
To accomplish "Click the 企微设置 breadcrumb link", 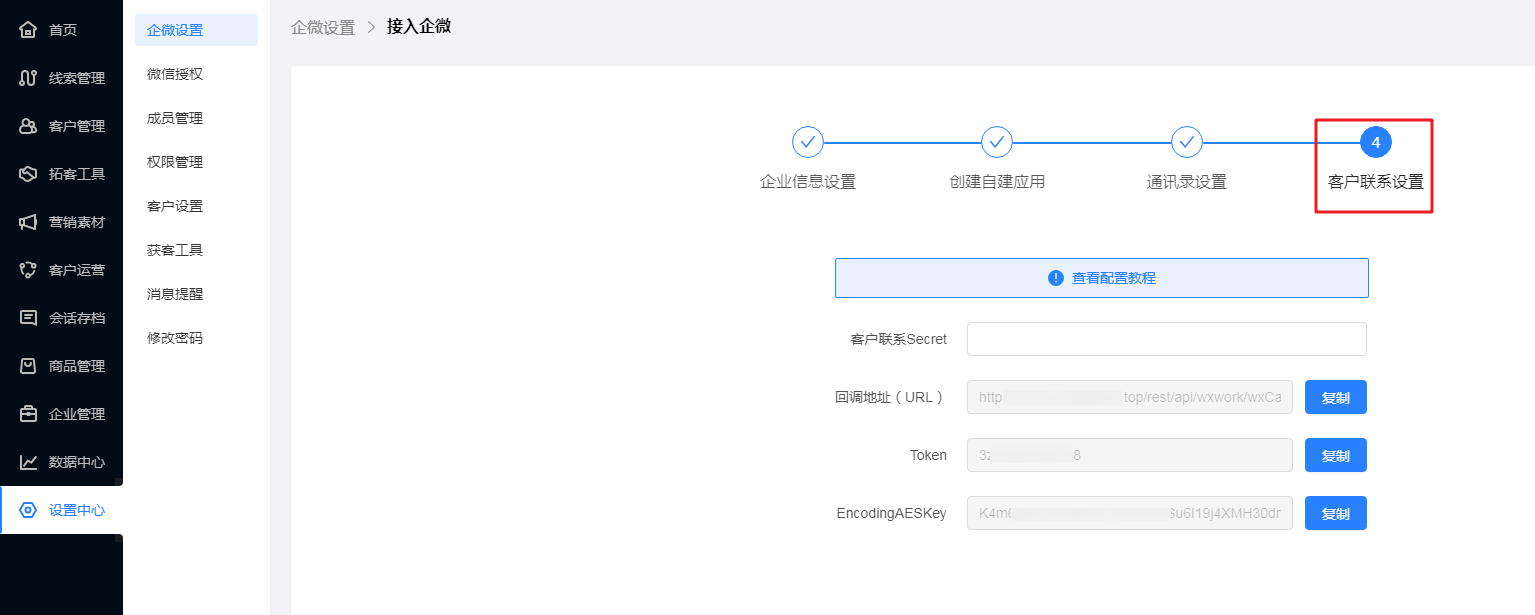I will click(323, 27).
